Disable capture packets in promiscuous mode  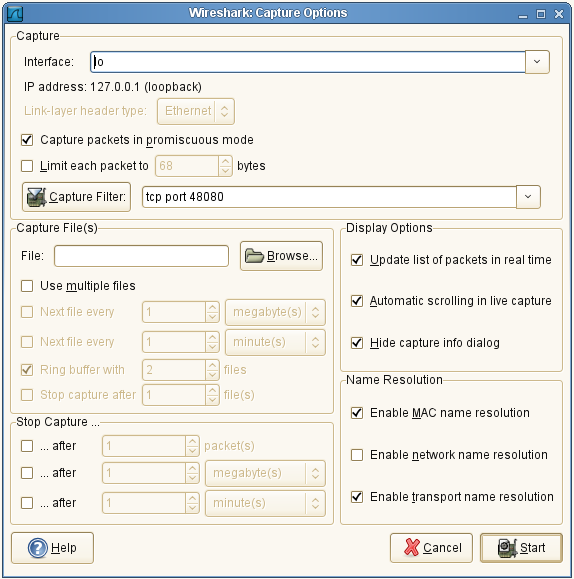pos(27,140)
